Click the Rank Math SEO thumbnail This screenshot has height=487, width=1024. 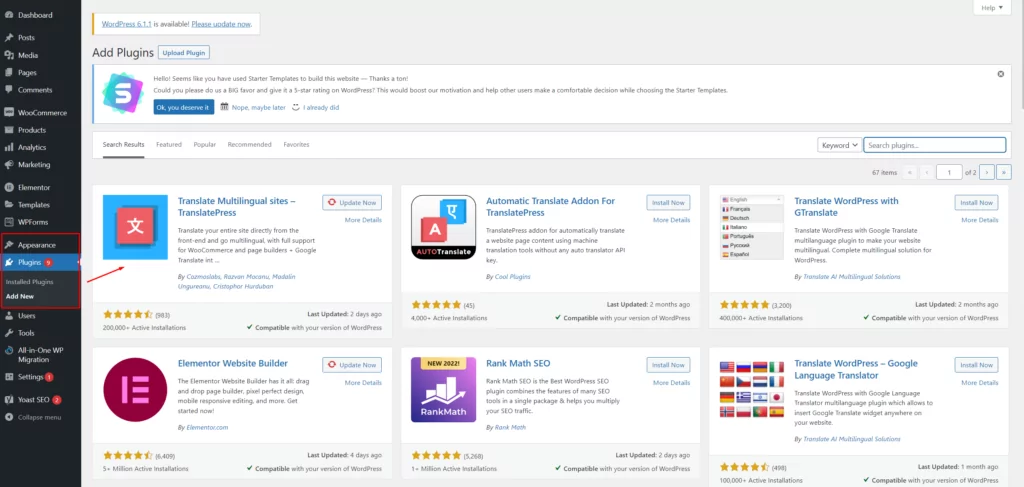pyautogui.click(x=443, y=390)
